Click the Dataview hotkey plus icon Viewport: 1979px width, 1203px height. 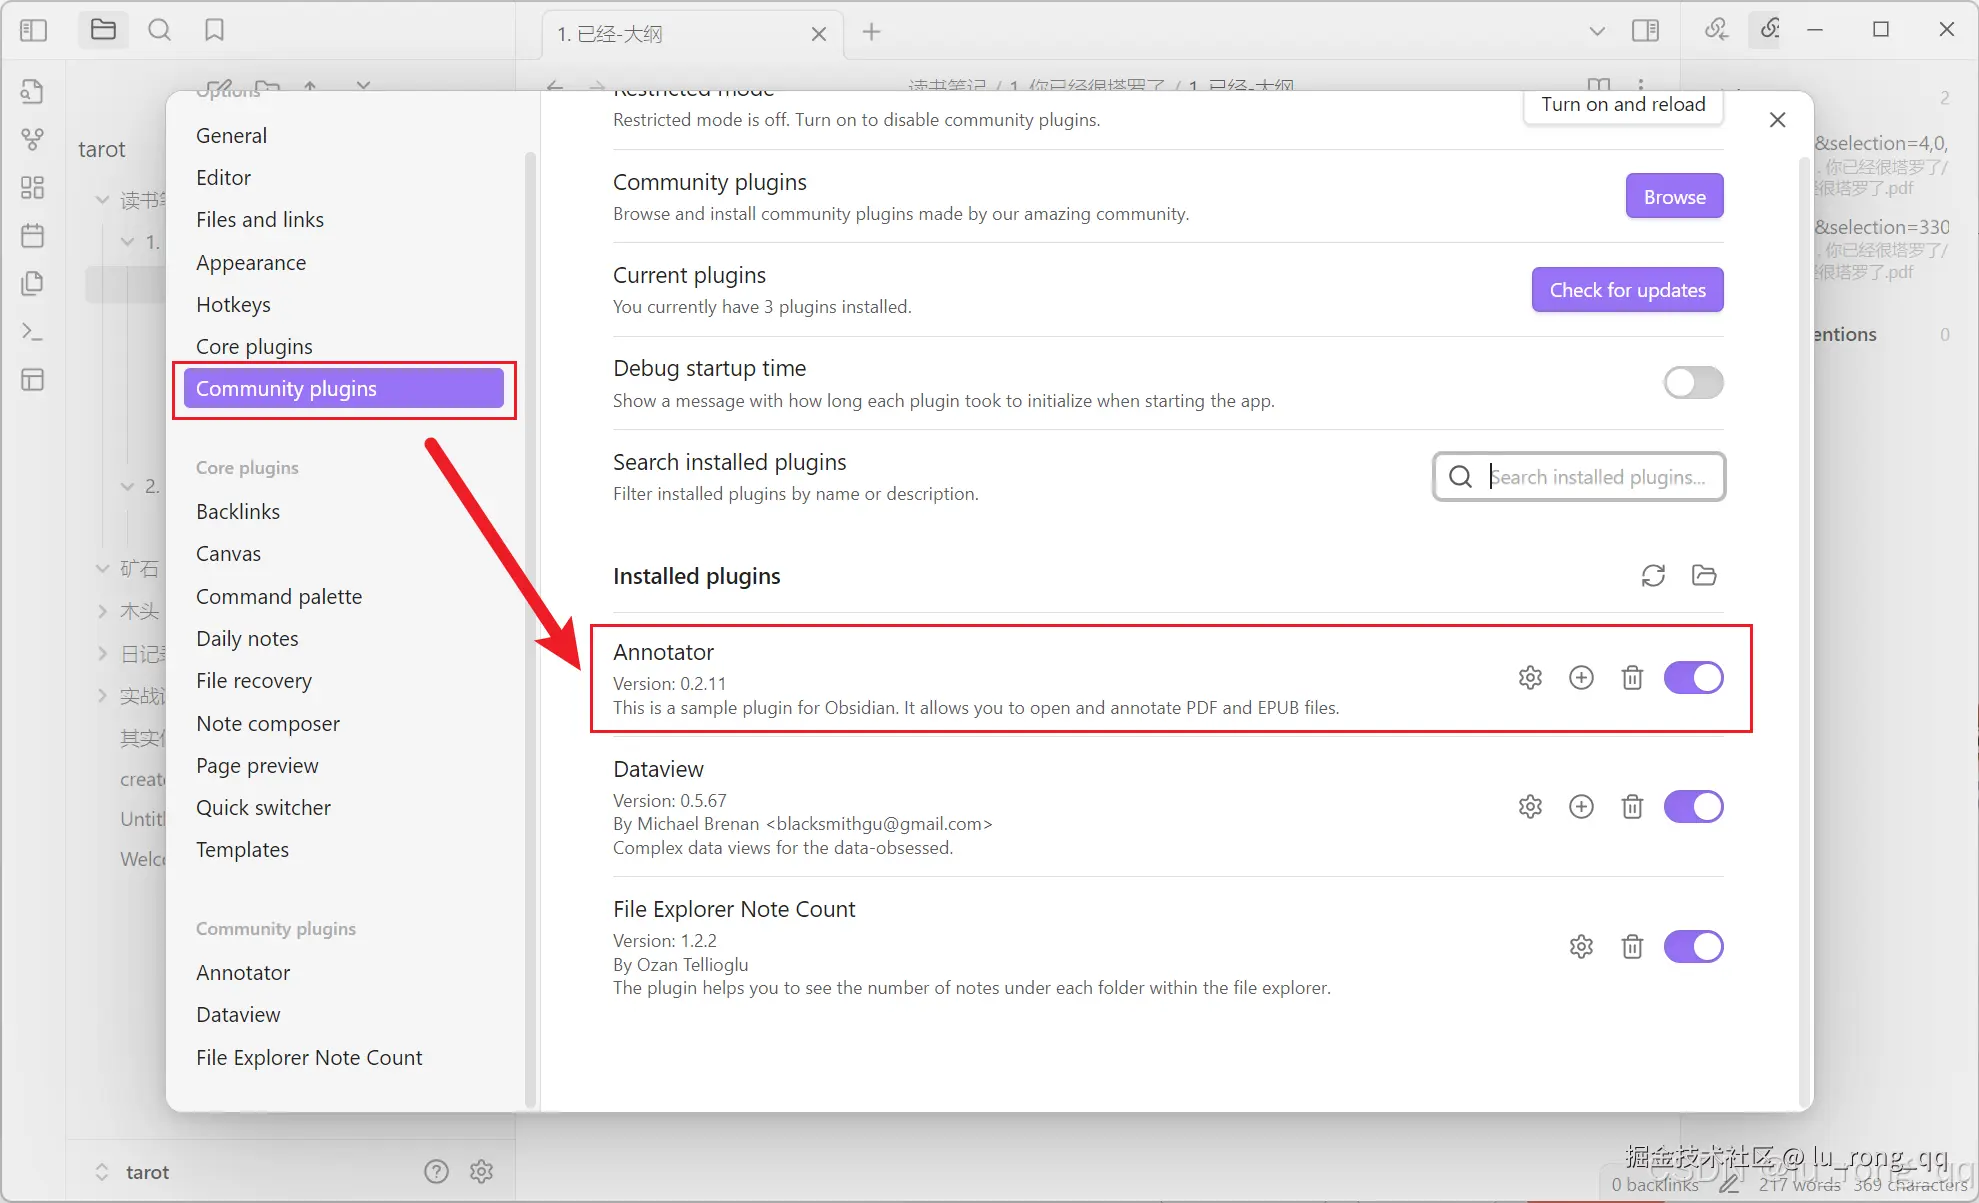(1581, 806)
